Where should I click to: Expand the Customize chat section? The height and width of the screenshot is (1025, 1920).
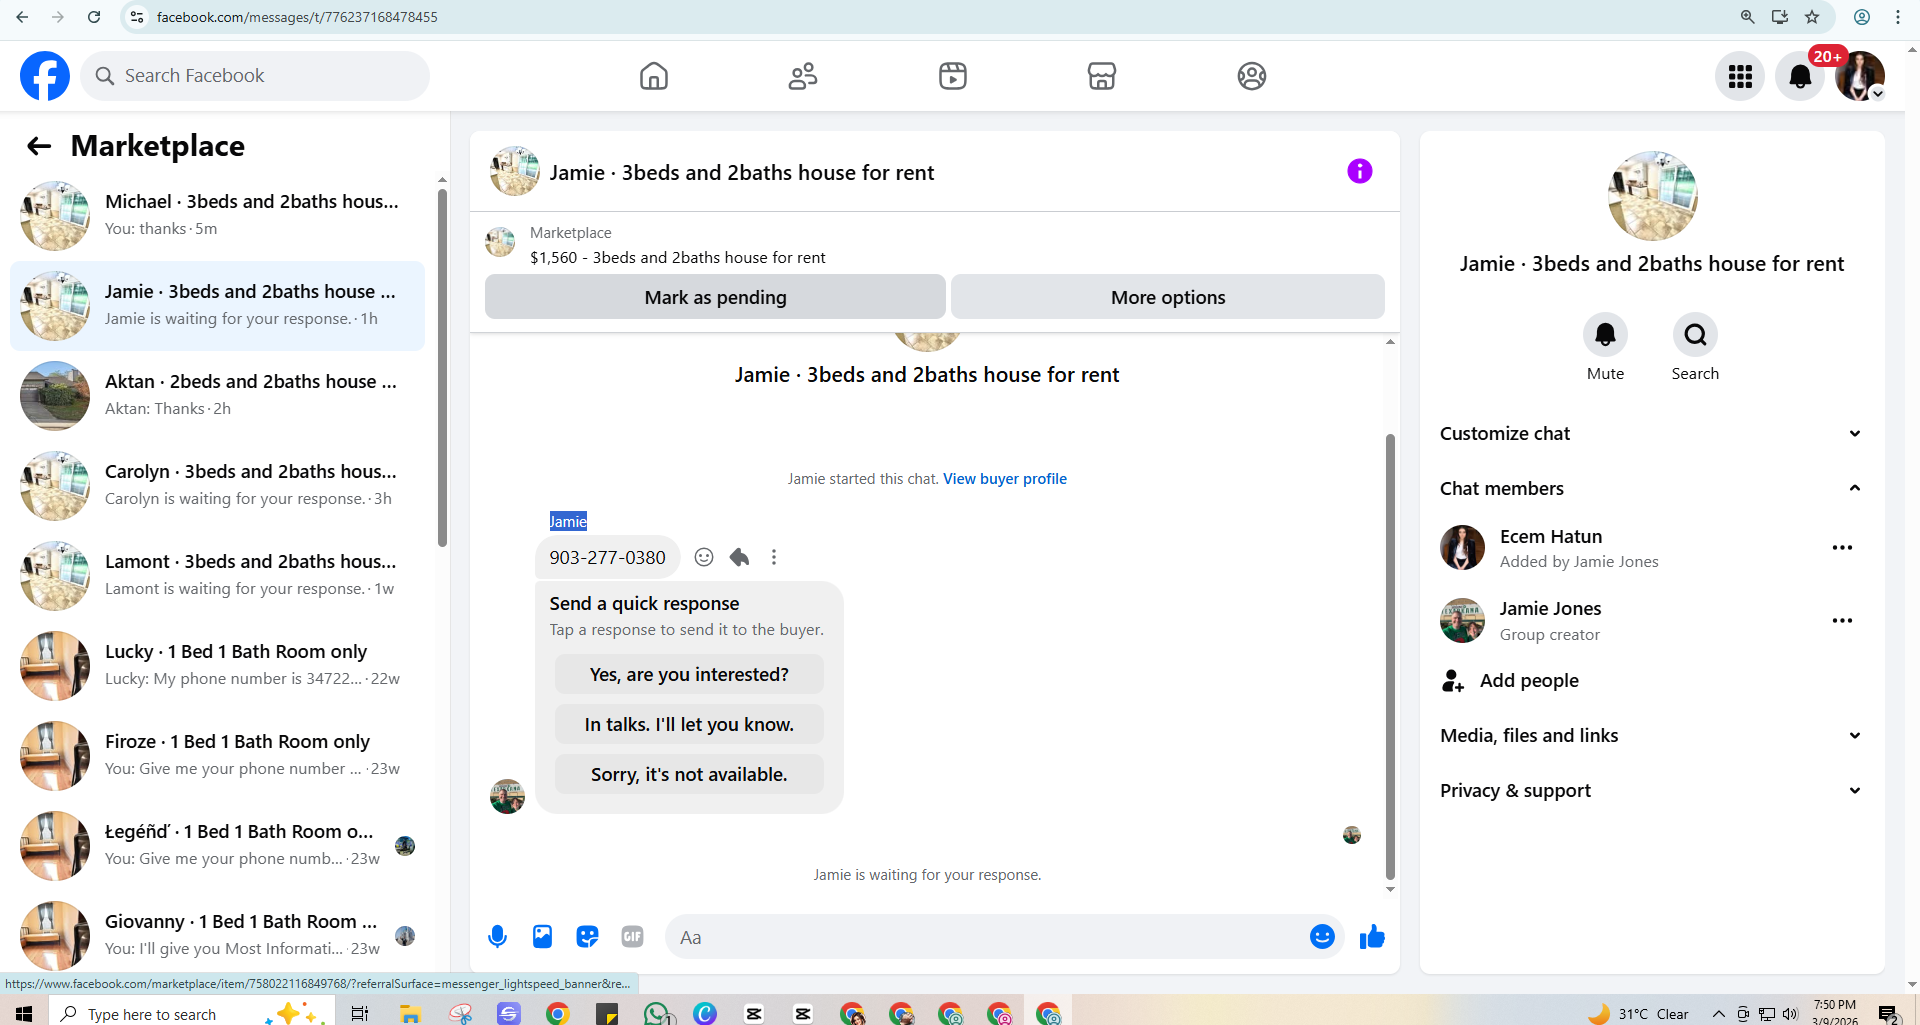coord(1652,433)
